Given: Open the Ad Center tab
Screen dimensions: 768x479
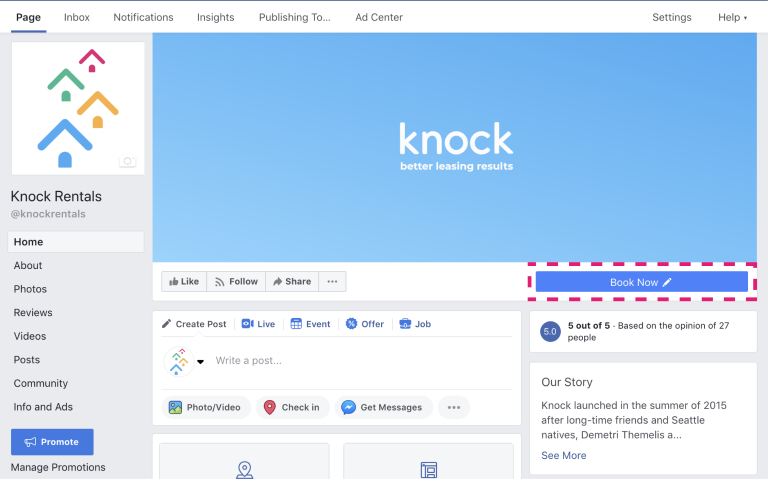Looking at the screenshot, I should click(x=379, y=17).
